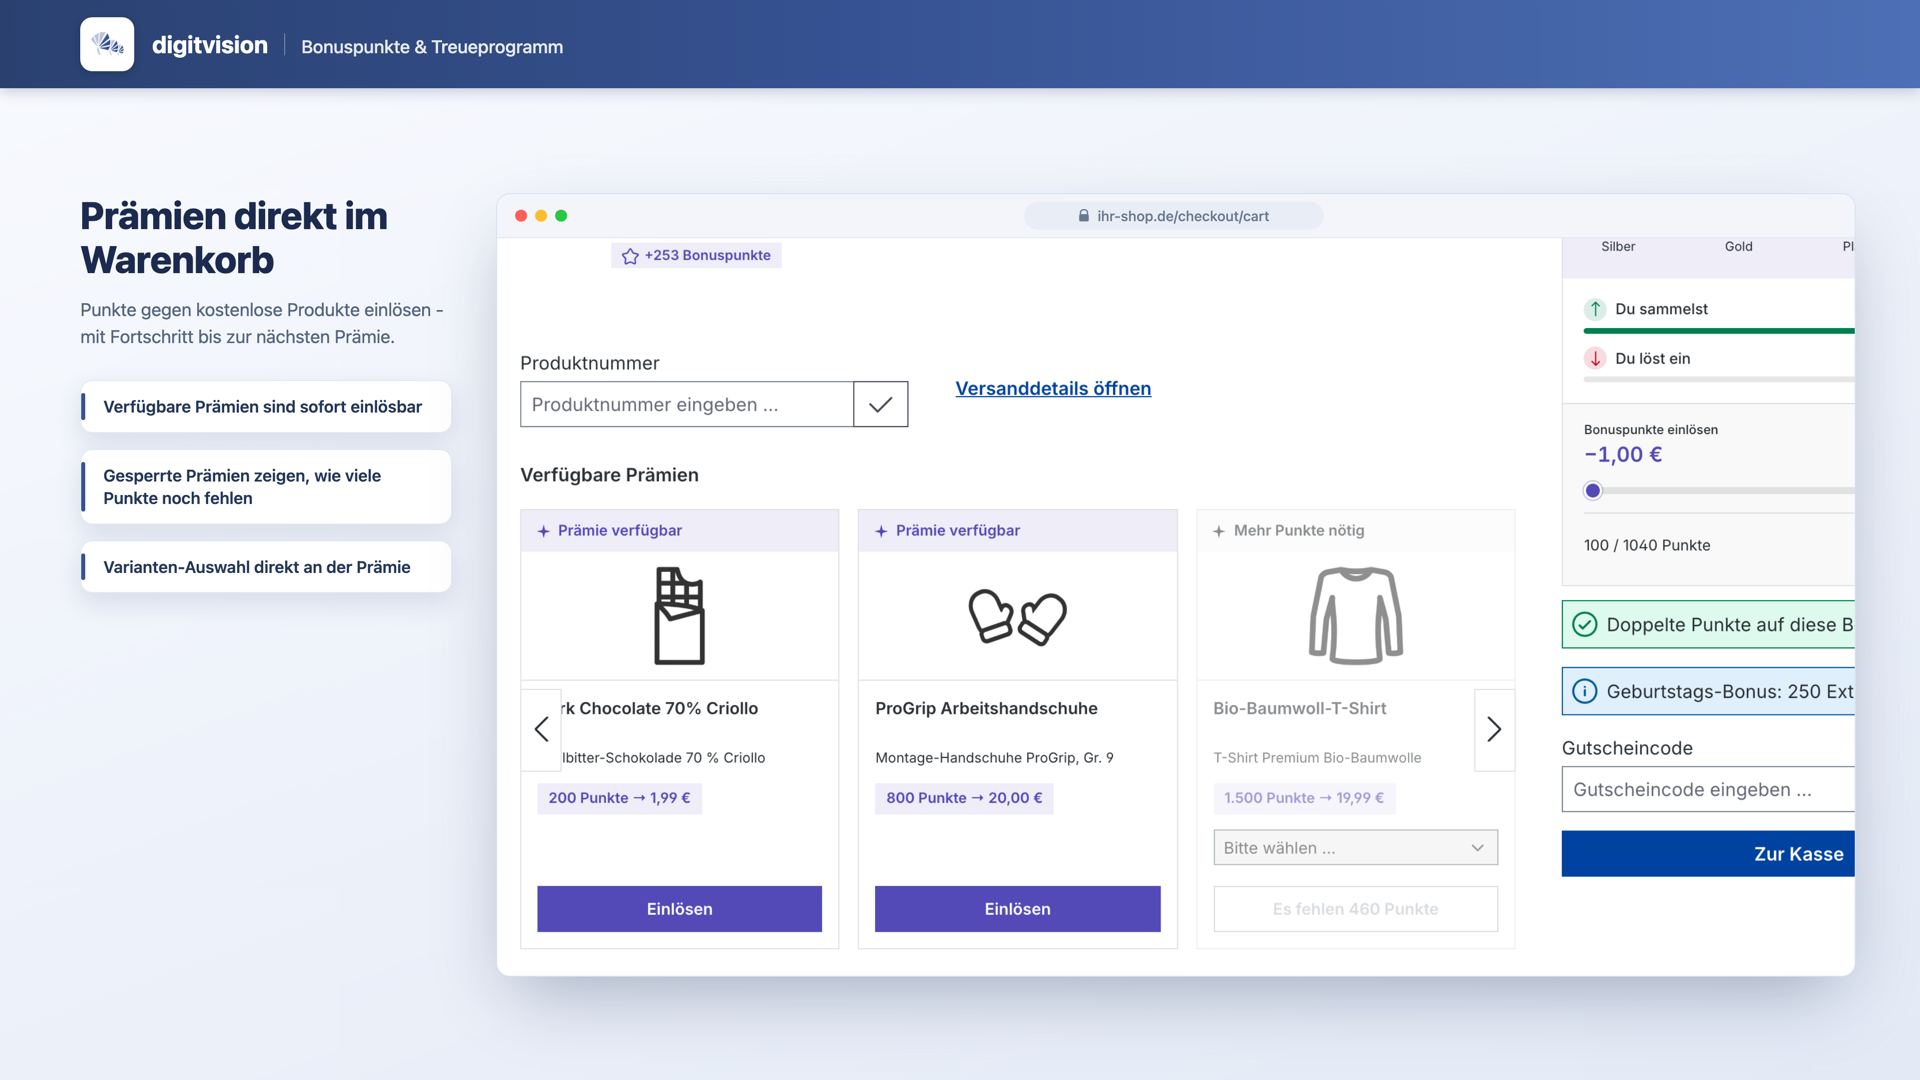1920x1080 pixels.
Task: Open the Versanddetails öffnen link
Action: [1053, 388]
